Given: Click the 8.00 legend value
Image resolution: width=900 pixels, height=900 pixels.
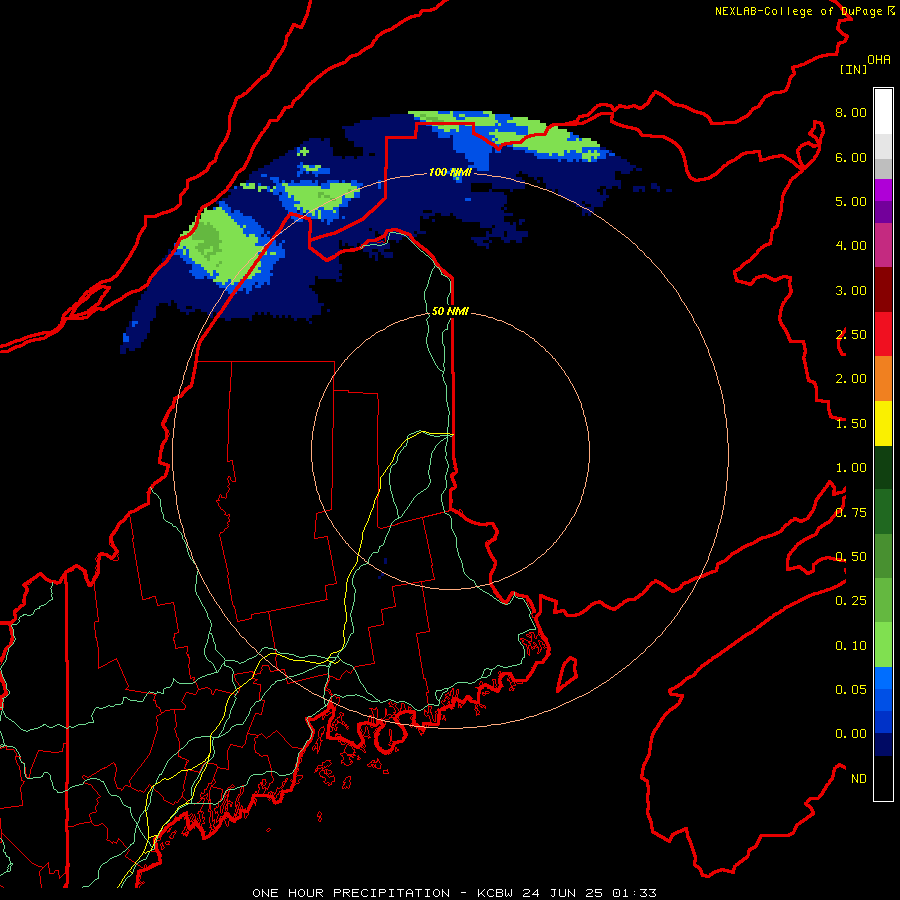Looking at the screenshot, I should [851, 112].
